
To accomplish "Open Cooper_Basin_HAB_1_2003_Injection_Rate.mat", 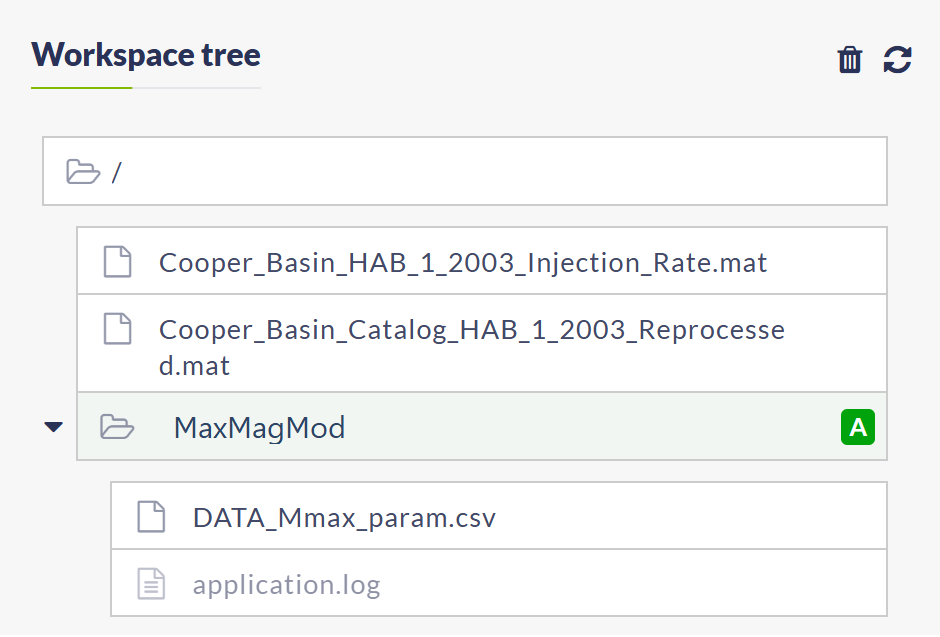I will [463, 263].
